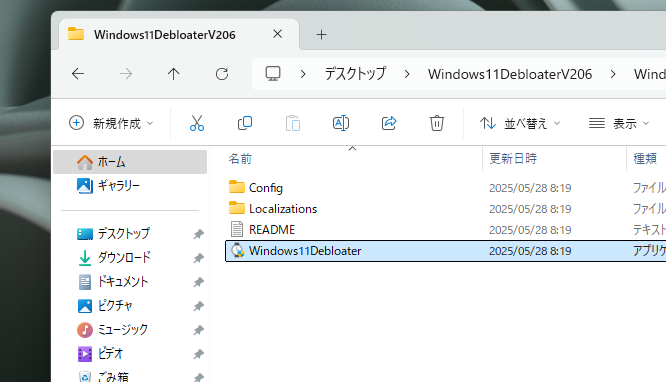Click the Localizations folder icon

[237, 208]
